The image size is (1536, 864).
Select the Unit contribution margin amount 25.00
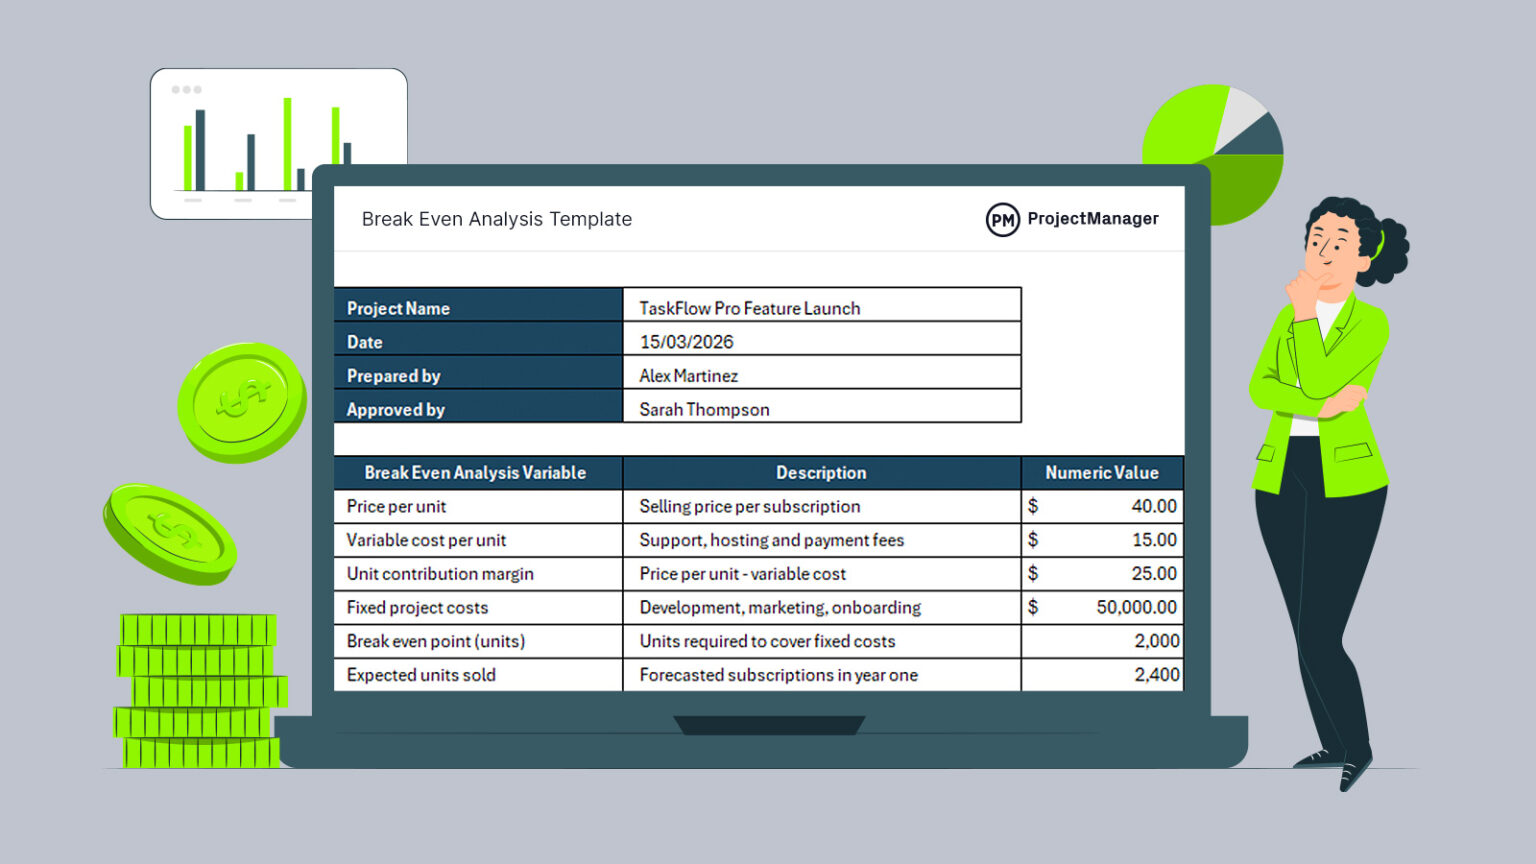[1157, 573]
